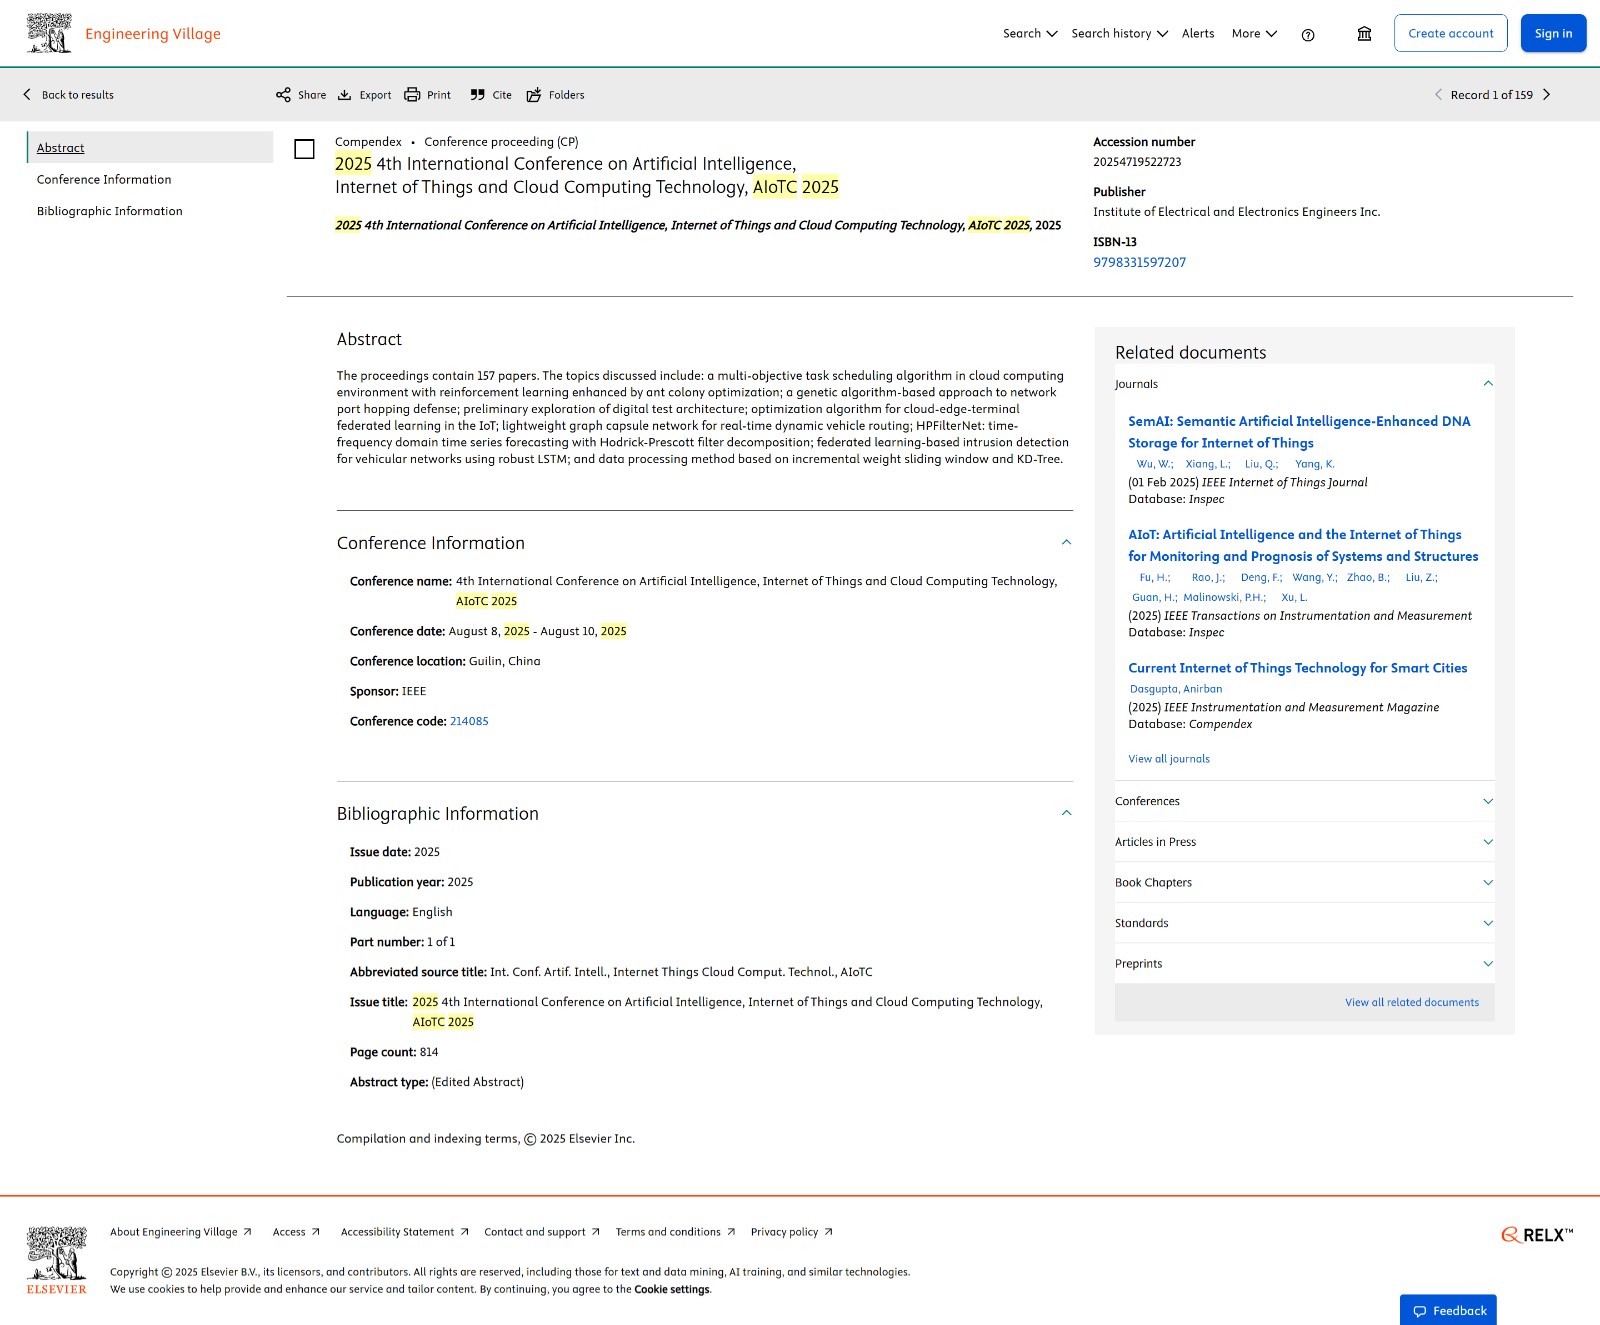Click the Export download icon

(x=345, y=95)
